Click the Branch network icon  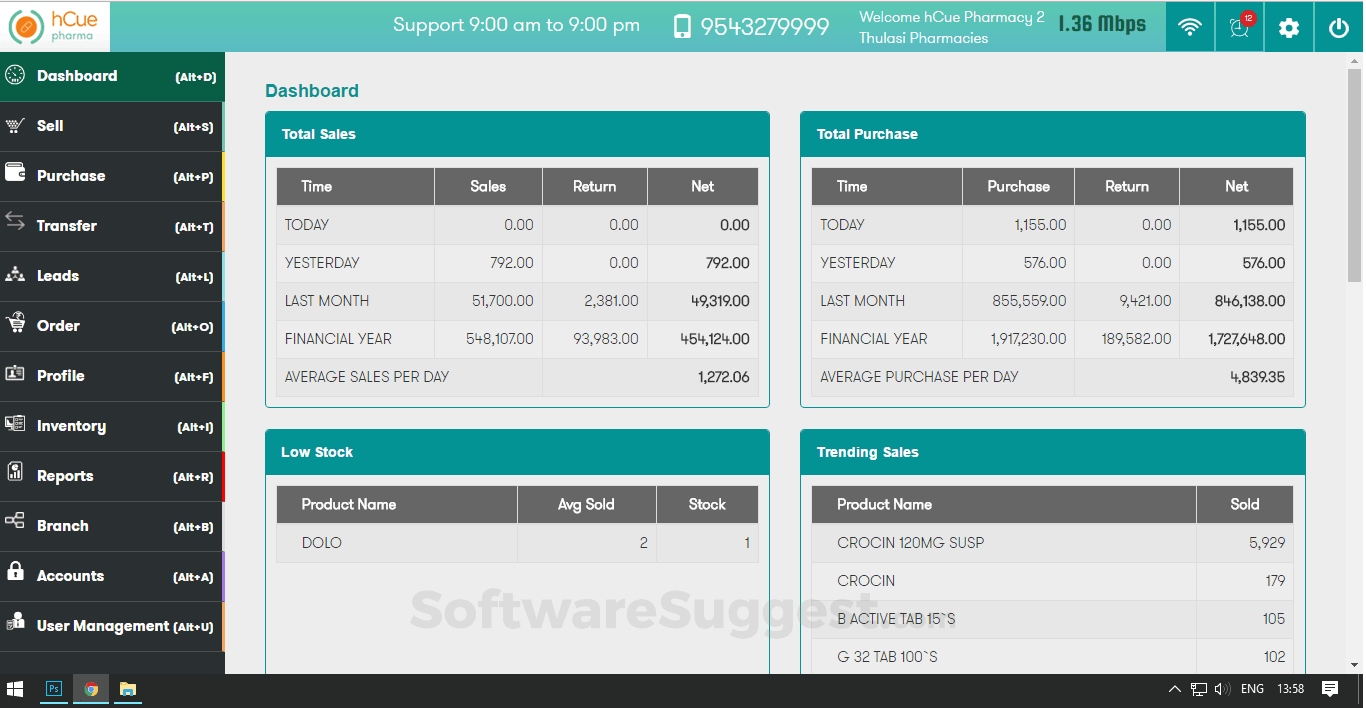tap(14, 526)
